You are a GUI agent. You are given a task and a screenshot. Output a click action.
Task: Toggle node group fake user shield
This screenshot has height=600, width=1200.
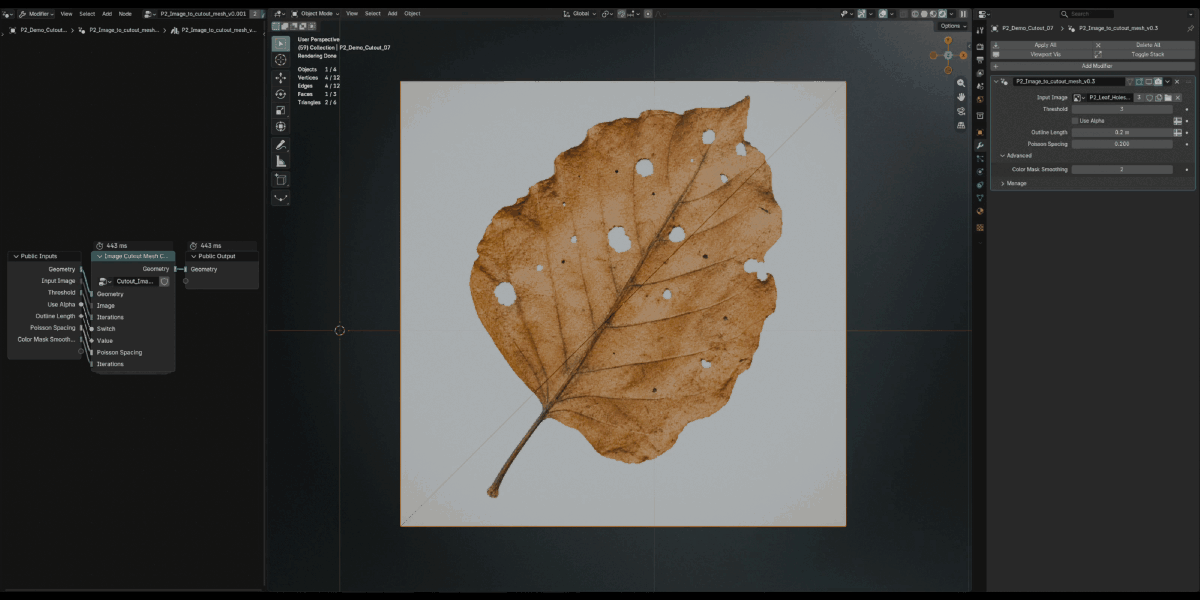click(164, 281)
